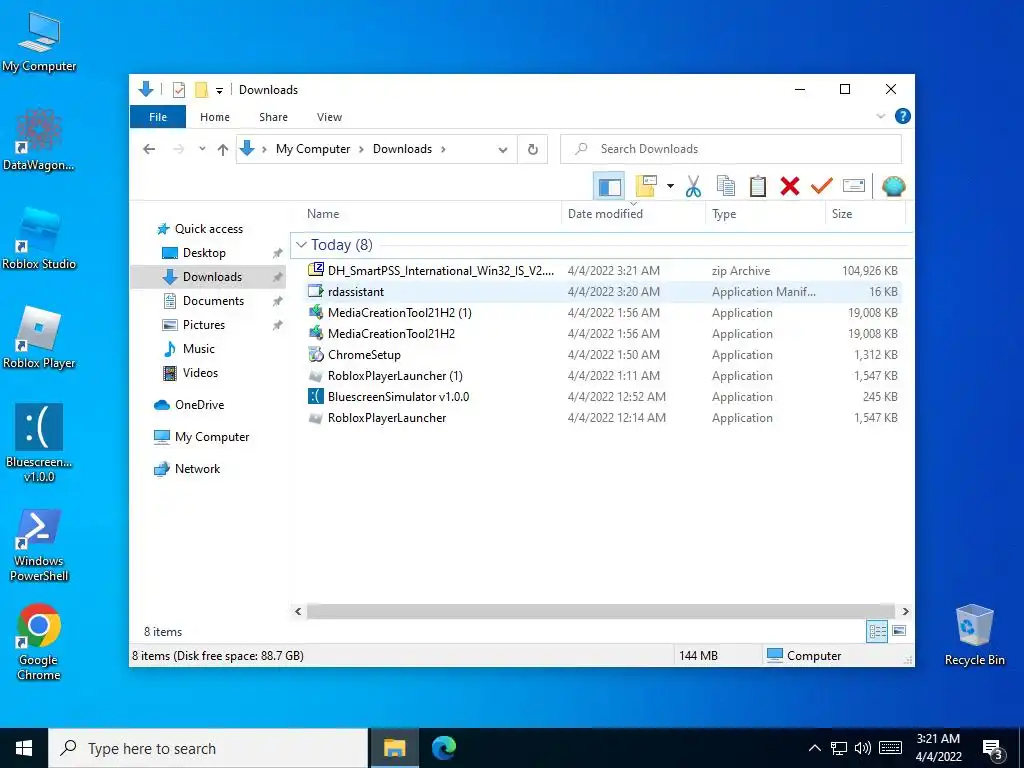Image resolution: width=1024 pixels, height=768 pixels.
Task: Open the Customize Quick Access Toolbar dropdown
Action: 219,90
